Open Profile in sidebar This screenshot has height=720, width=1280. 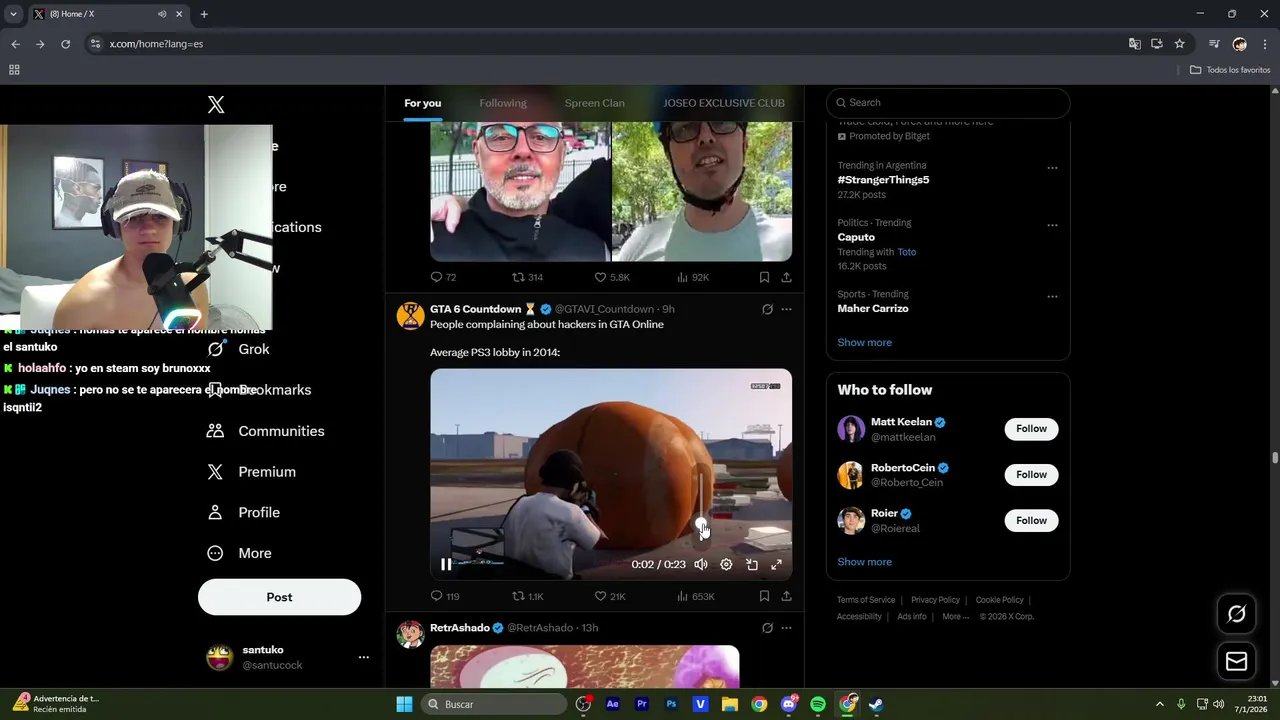pyautogui.click(x=244, y=512)
